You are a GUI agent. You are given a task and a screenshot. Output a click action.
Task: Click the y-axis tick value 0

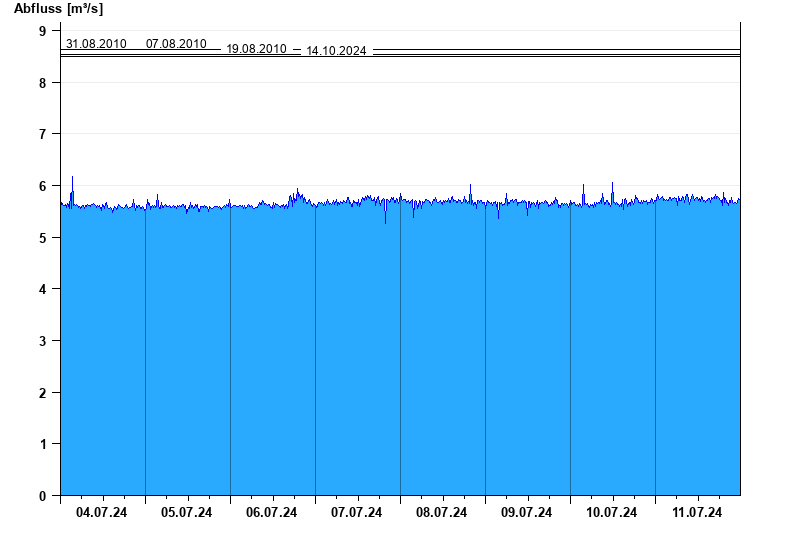43,496
